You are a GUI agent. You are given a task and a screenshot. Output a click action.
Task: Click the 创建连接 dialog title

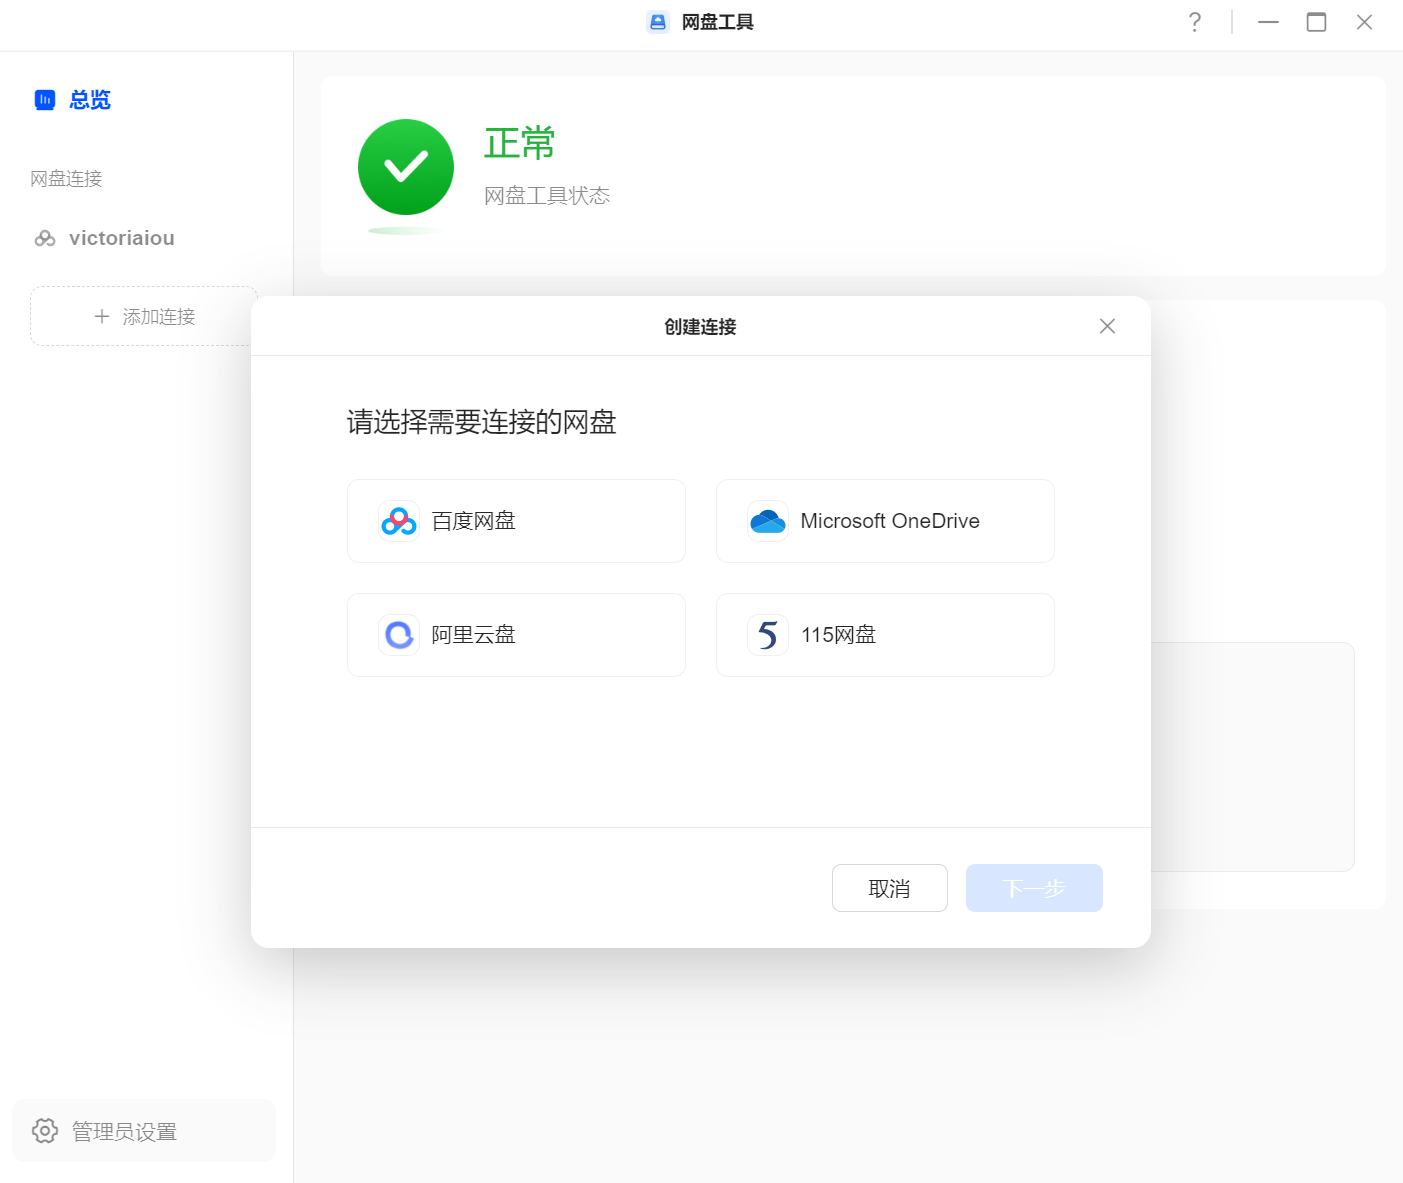(700, 327)
